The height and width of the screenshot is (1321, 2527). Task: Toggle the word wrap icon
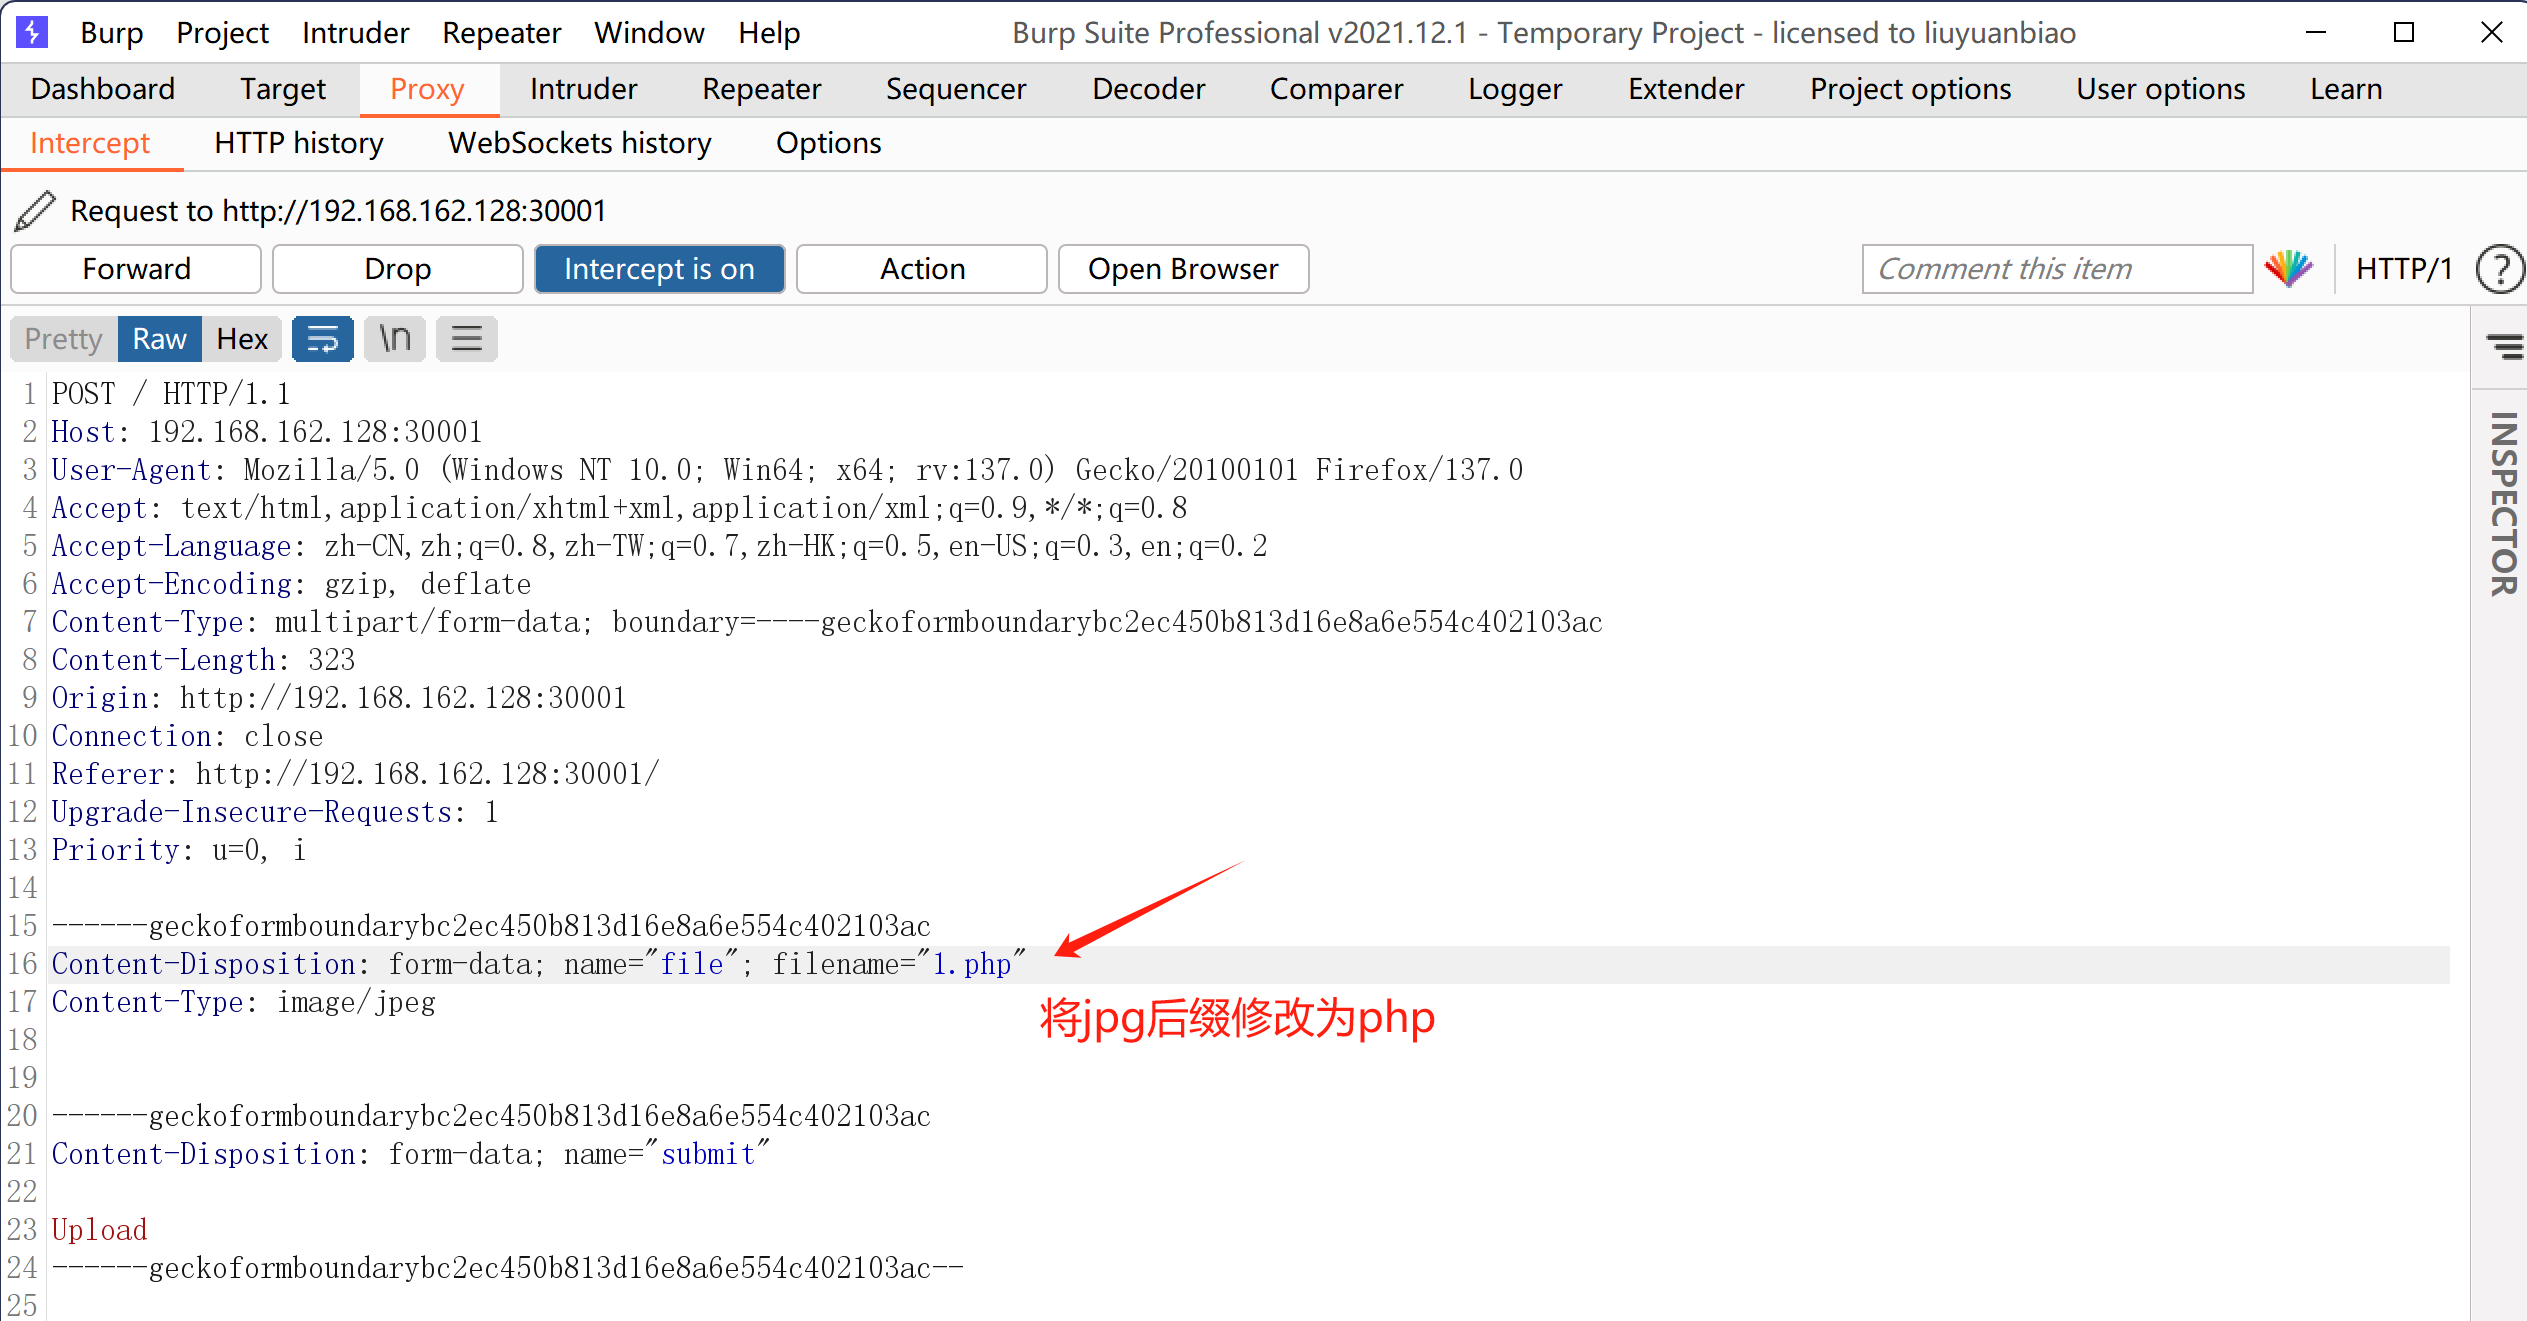pos(322,339)
